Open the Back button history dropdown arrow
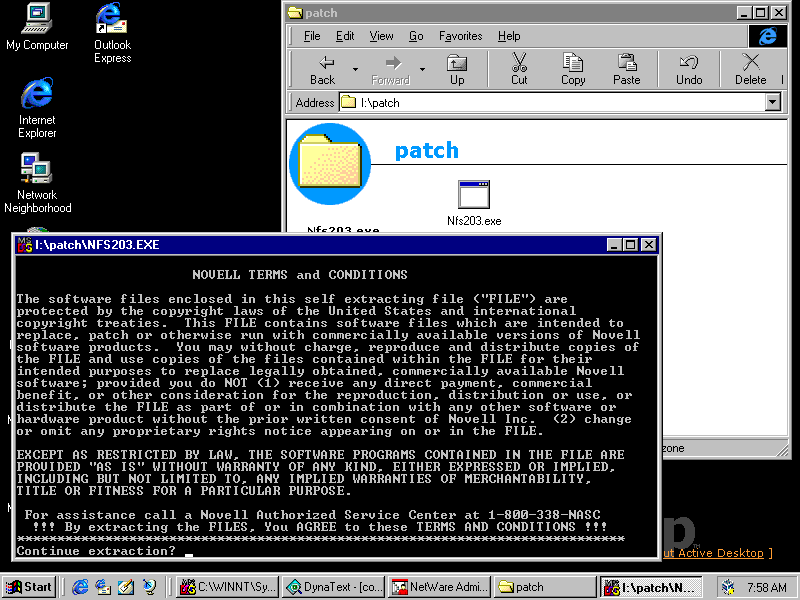Viewport: 800px width, 600px height. tap(355, 69)
